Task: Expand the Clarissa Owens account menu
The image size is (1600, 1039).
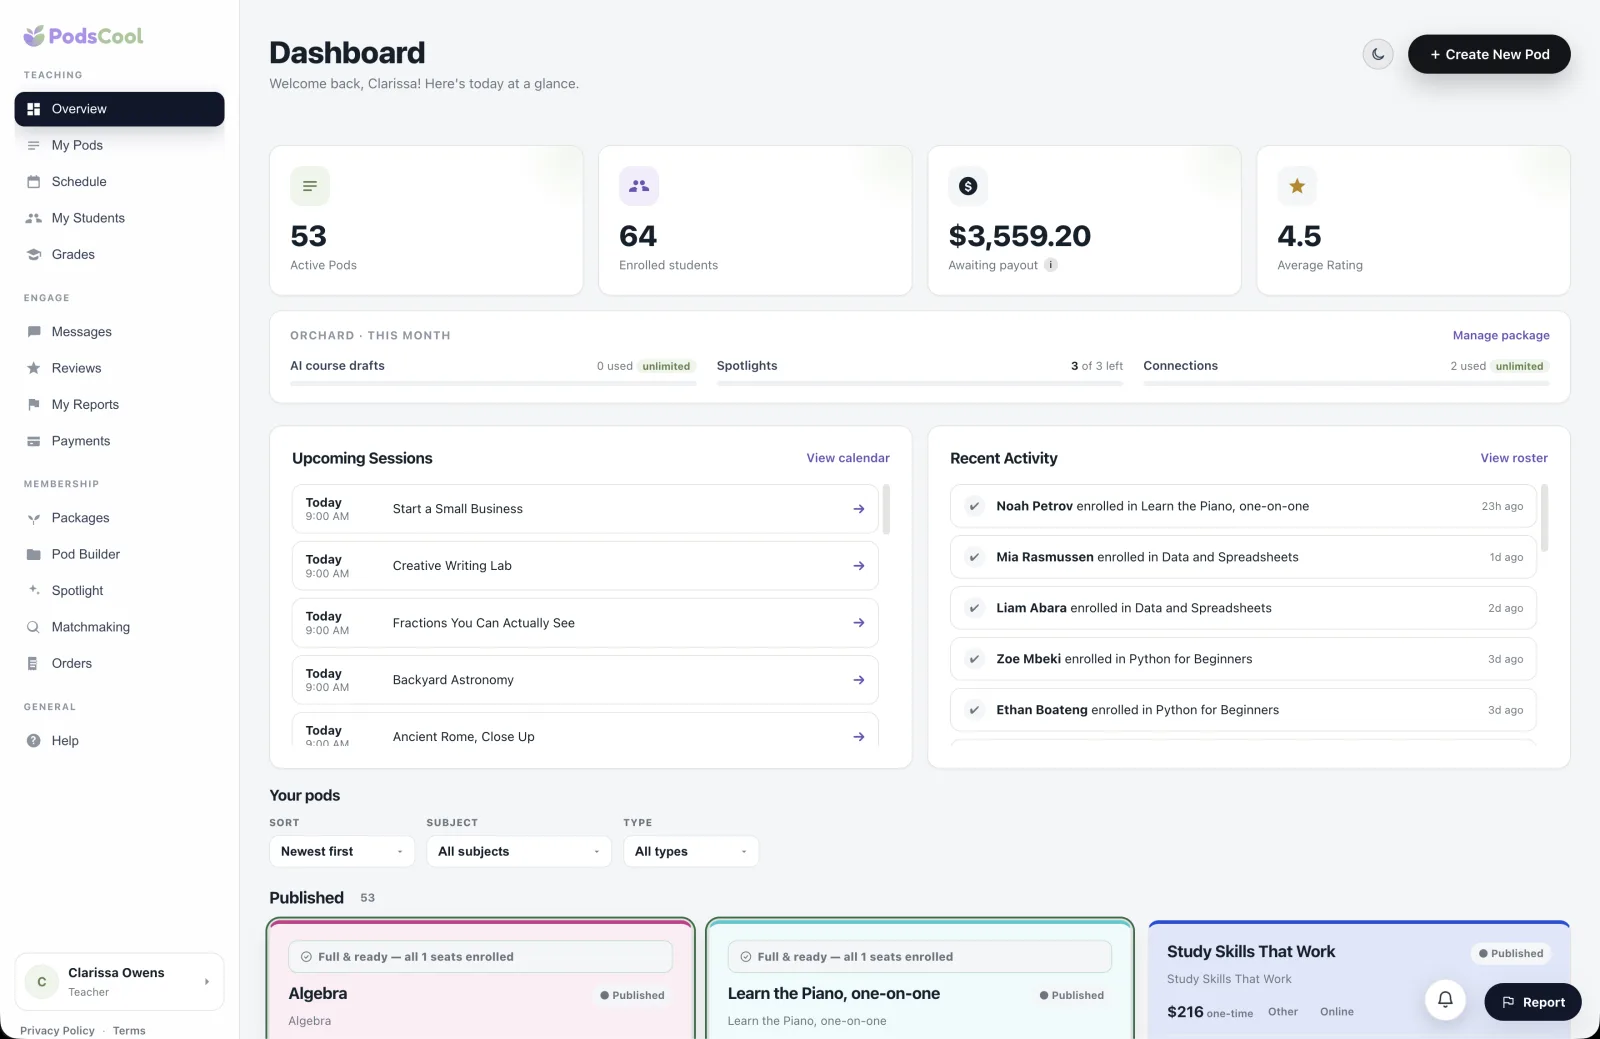Action: tap(119, 982)
